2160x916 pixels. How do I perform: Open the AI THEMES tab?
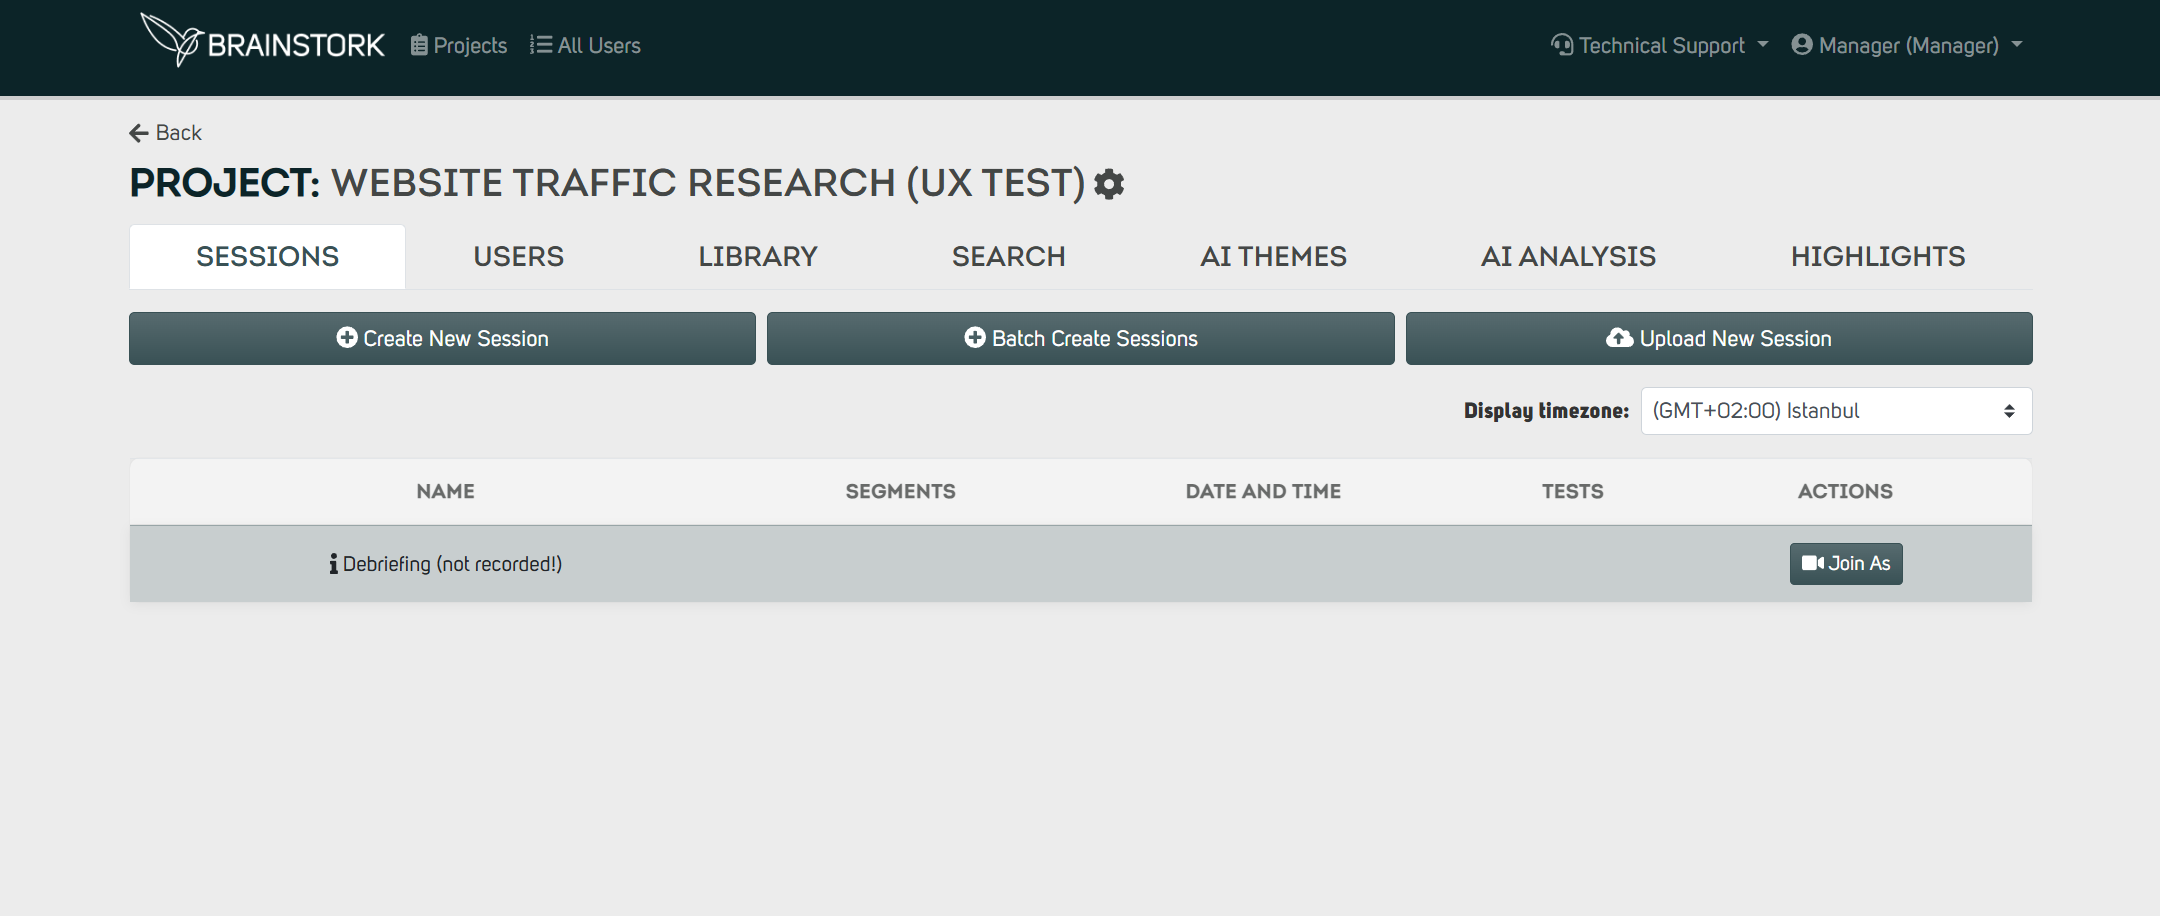[1273, 257]
